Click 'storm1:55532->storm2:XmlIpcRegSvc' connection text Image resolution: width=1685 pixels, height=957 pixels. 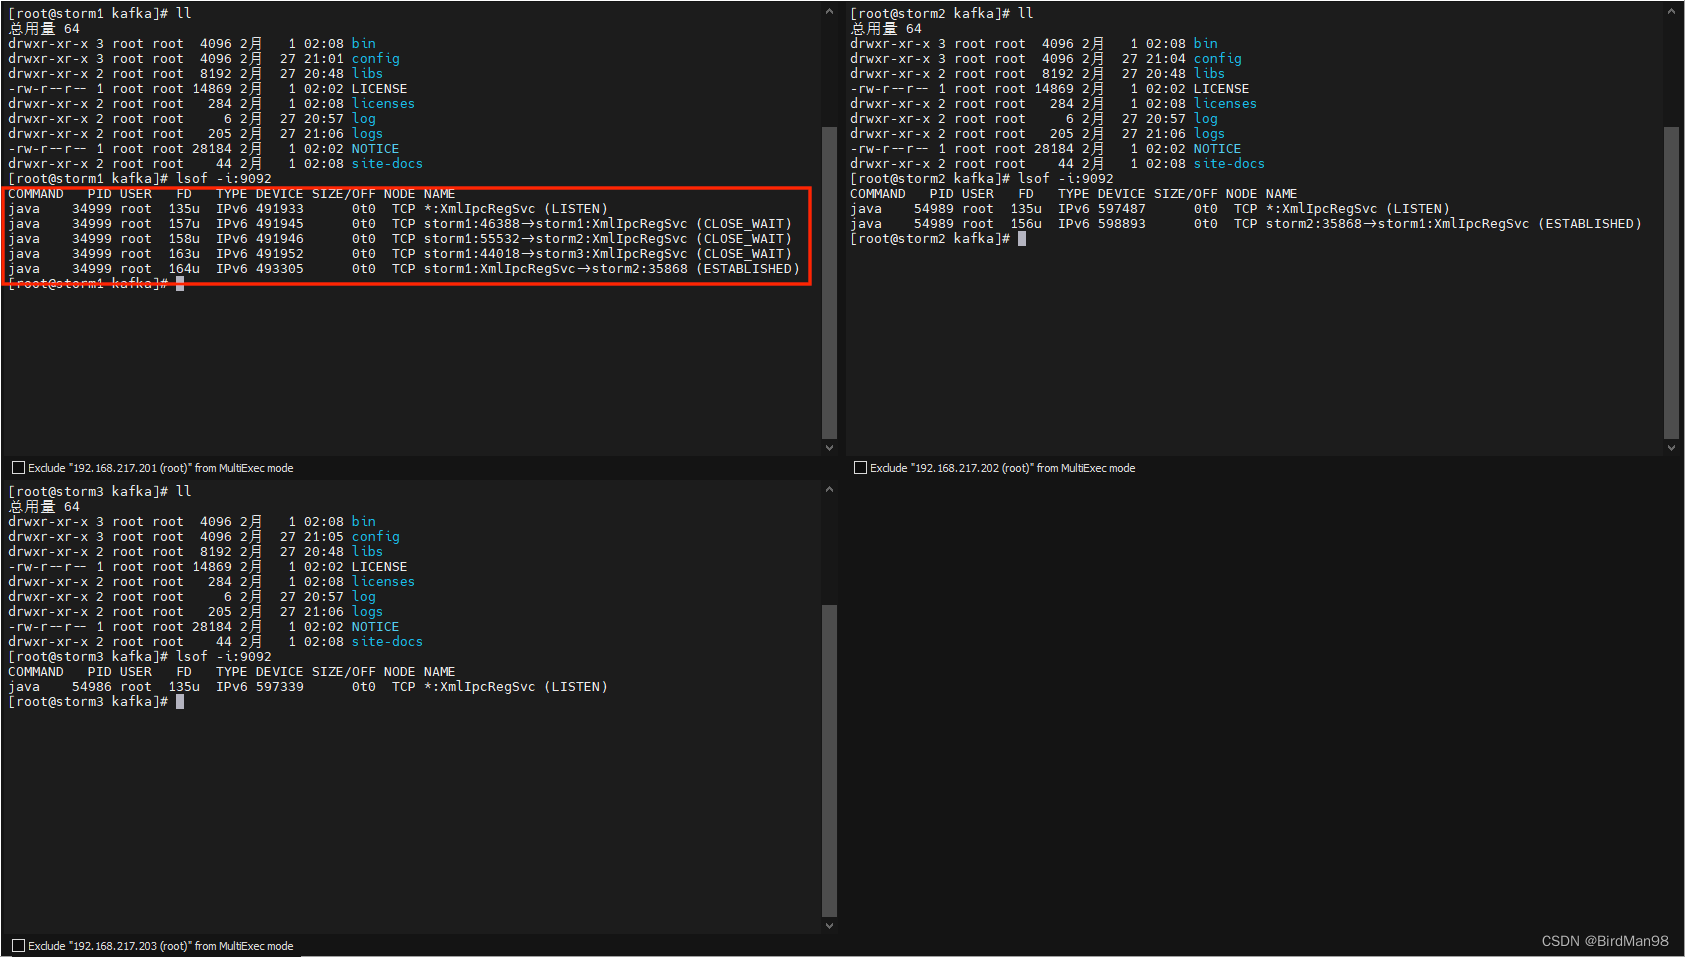click(555, 239)
